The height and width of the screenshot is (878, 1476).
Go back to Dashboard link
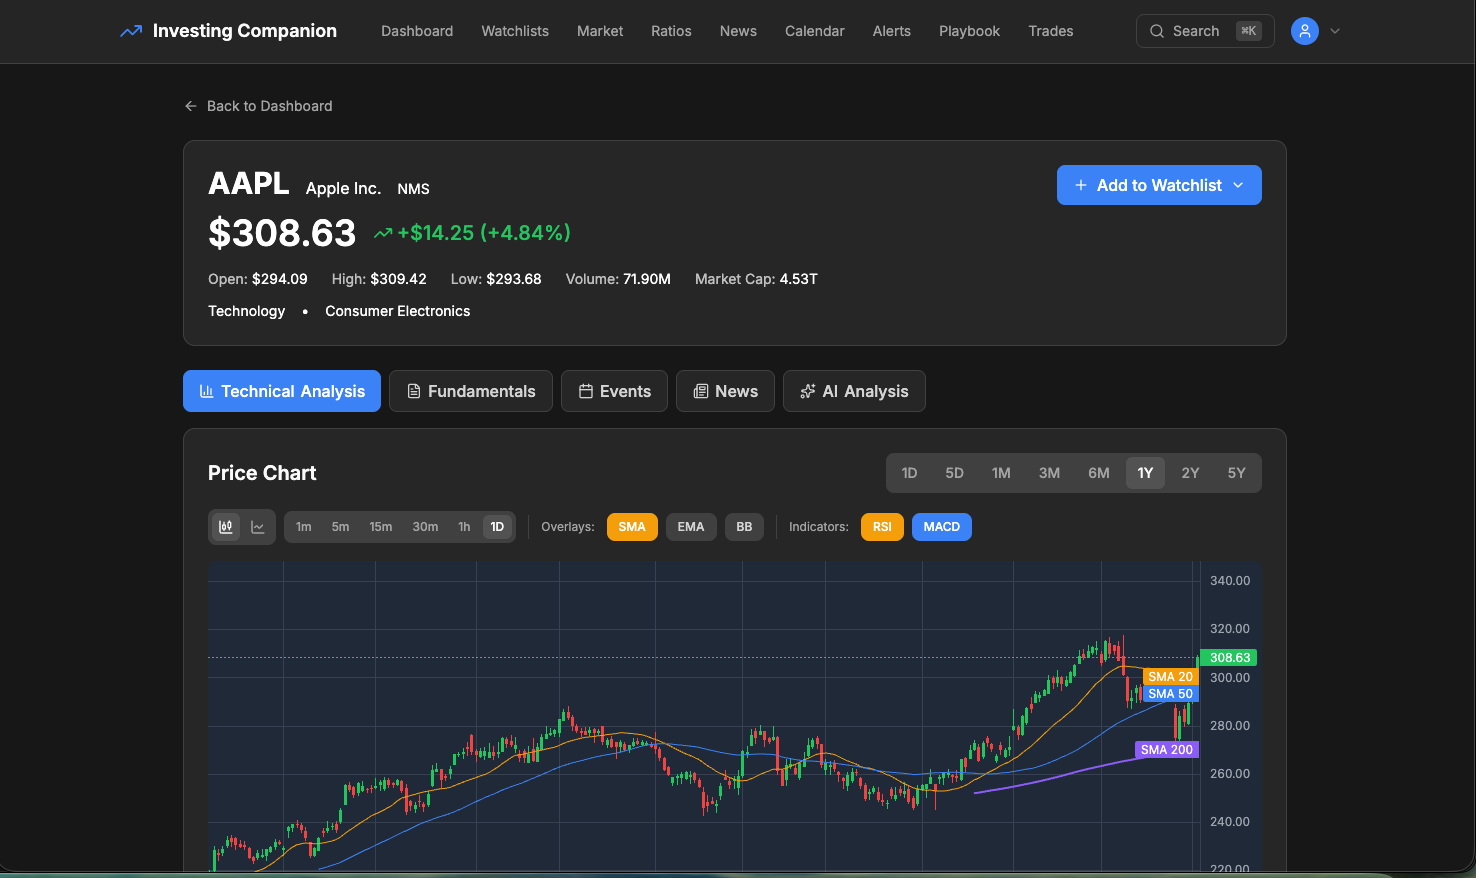(x=258, y=106)
